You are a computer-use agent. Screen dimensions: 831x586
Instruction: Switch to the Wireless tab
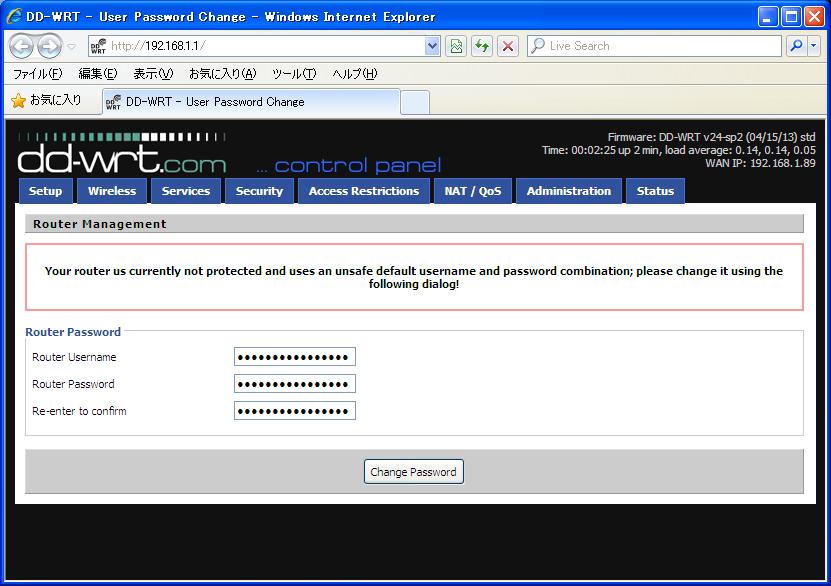coord(112,191)
